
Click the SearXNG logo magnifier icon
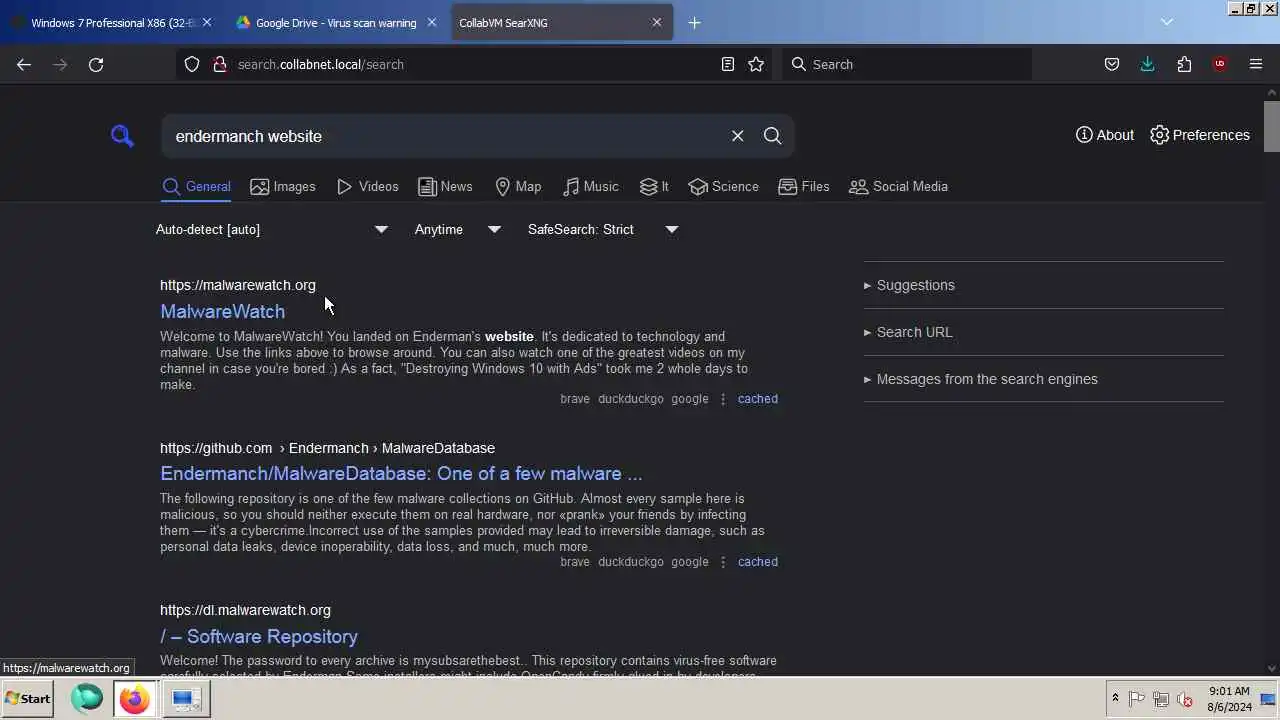pos(122,136)
